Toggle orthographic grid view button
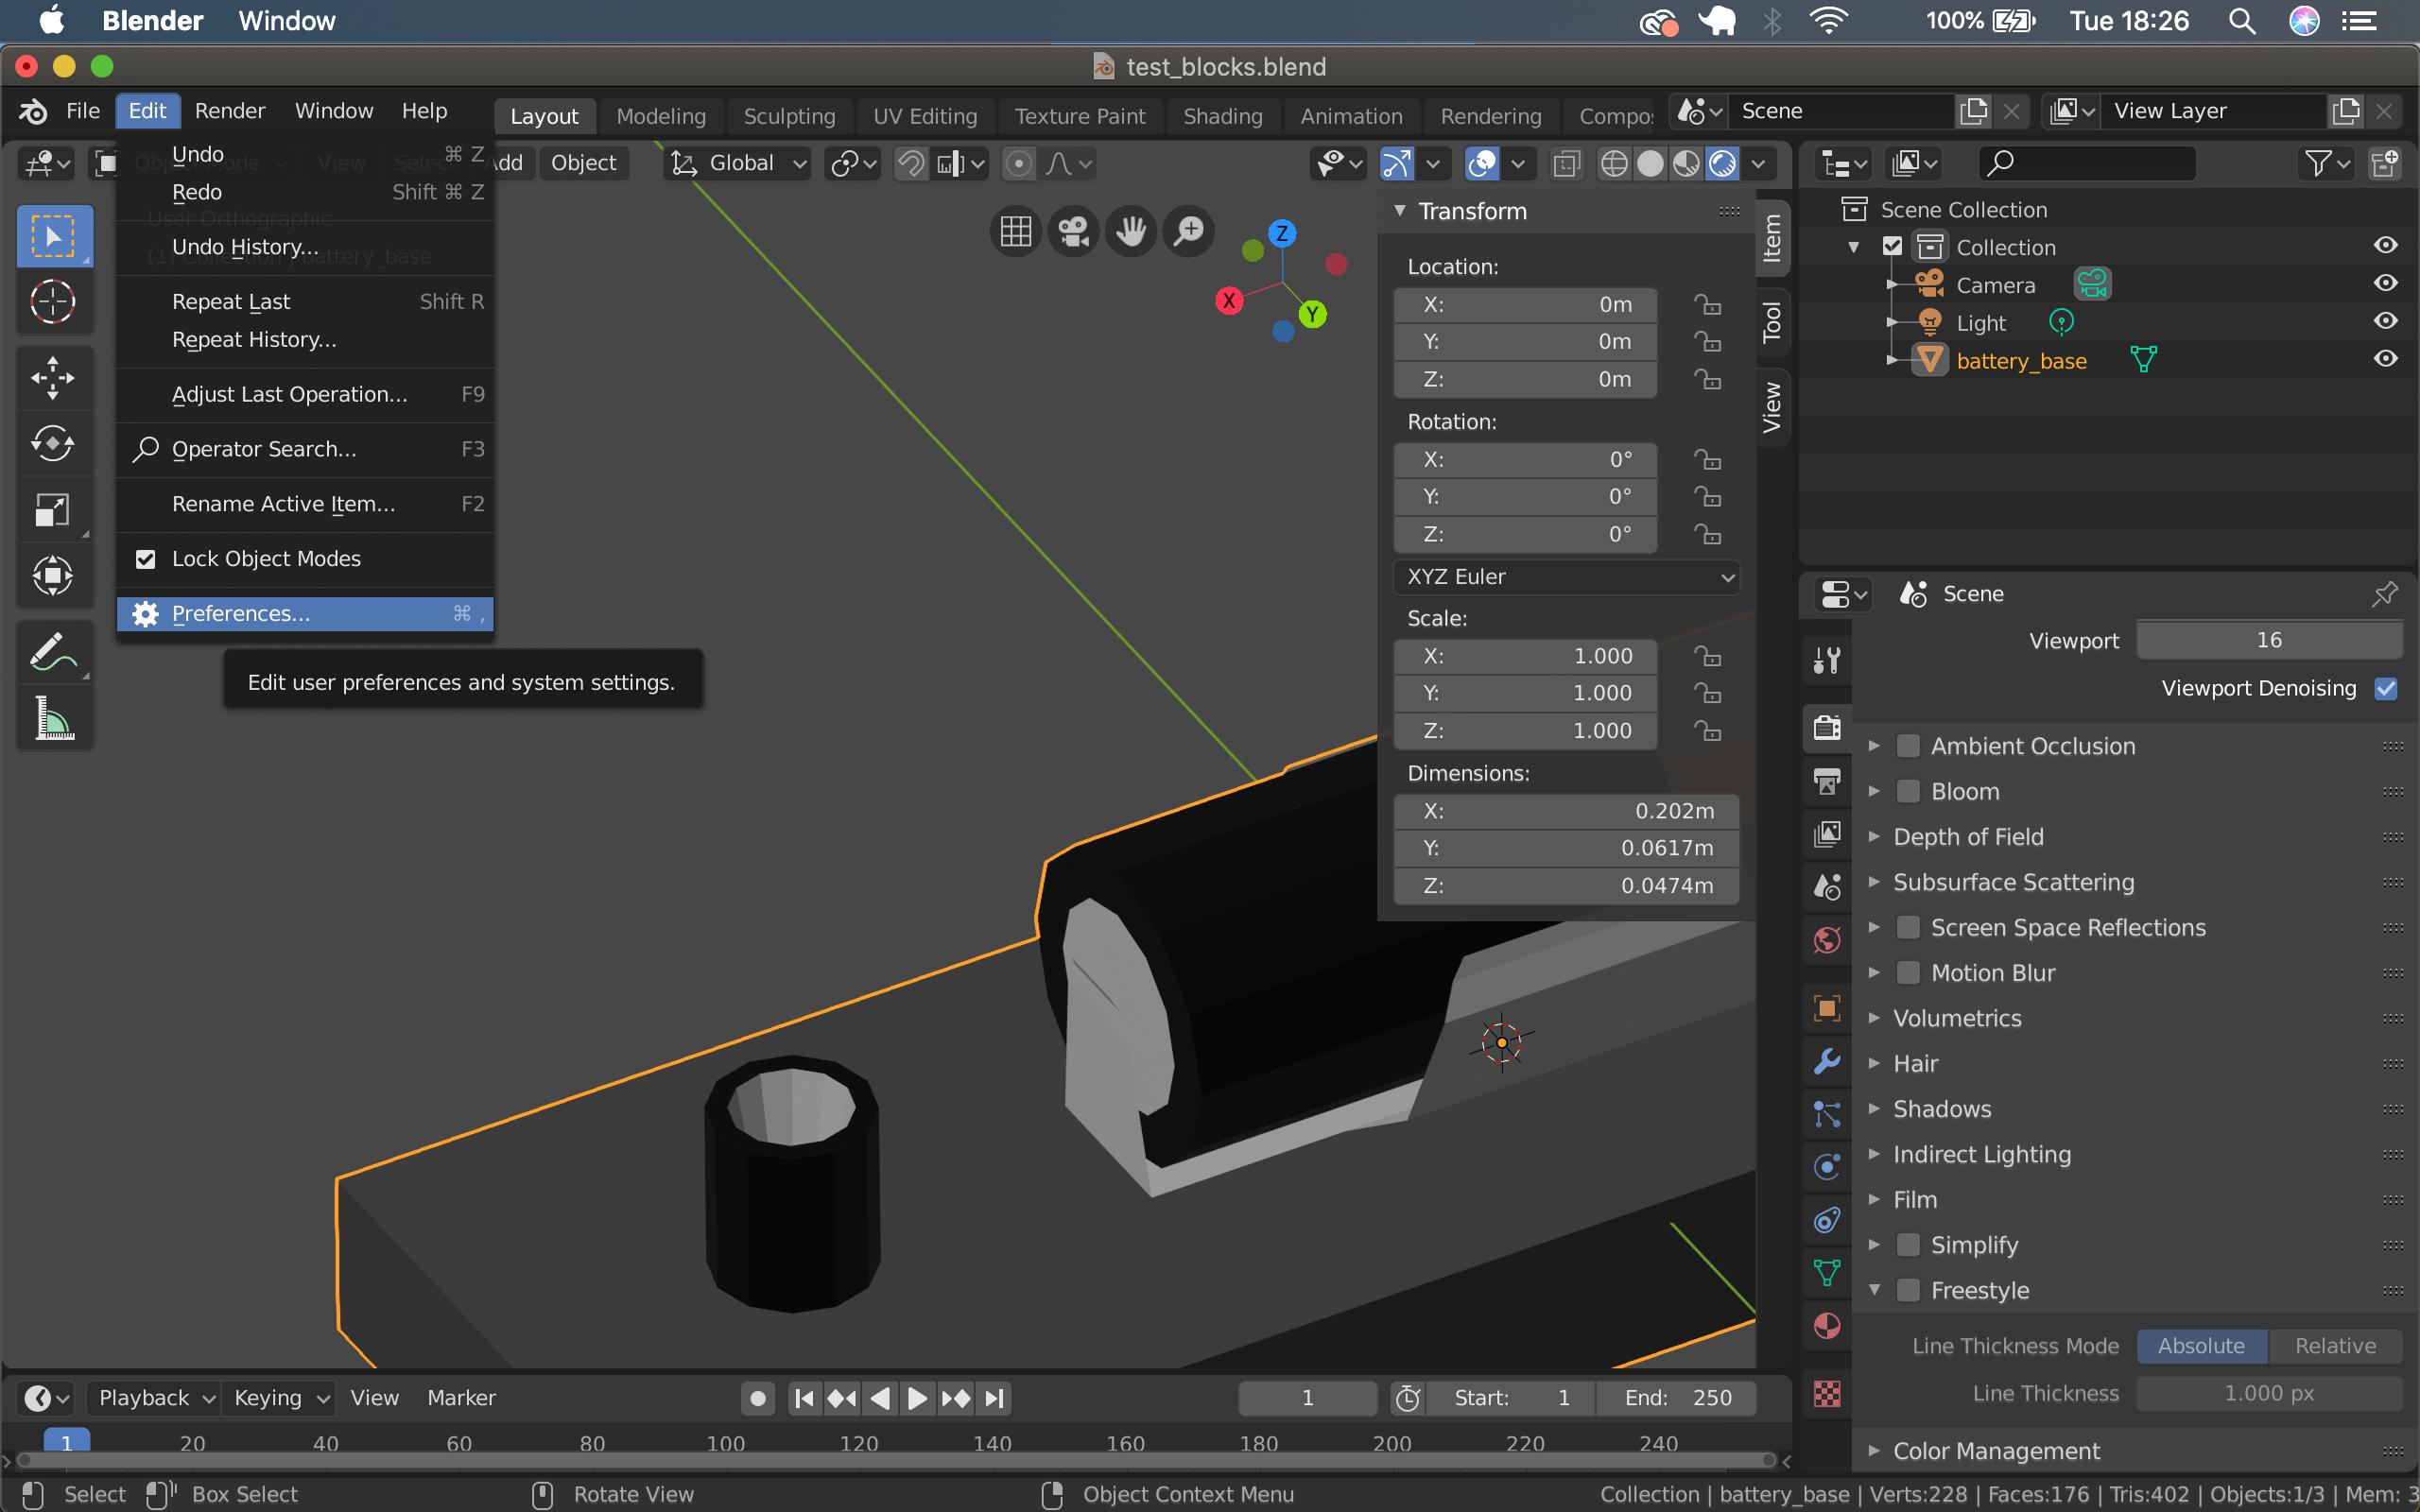 tap(1015, 232)
